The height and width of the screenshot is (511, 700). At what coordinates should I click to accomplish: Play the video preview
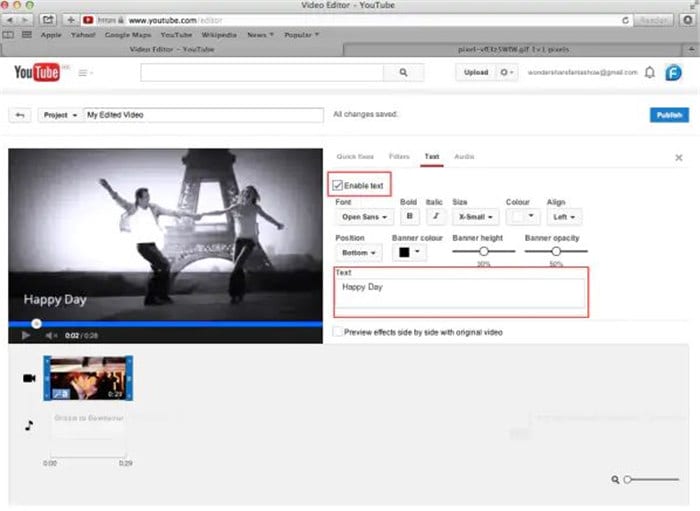(x=25, y=335)
